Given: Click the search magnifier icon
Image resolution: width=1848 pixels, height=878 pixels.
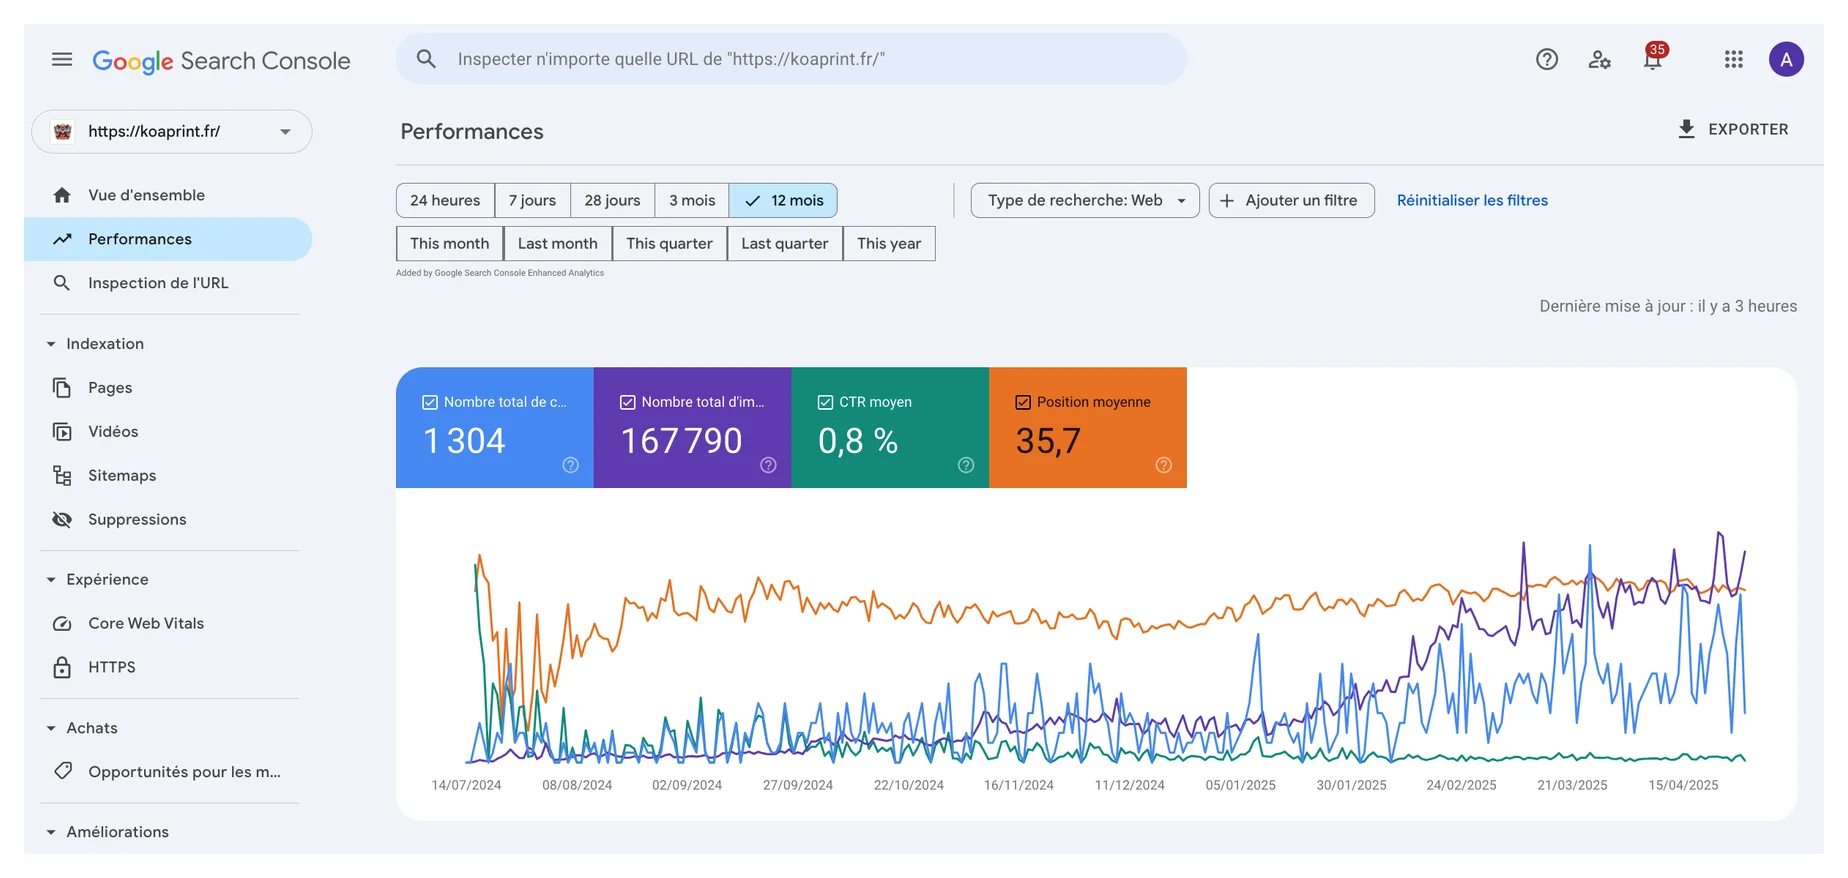Looking at the screenshot, I should (x=426, y=59).
